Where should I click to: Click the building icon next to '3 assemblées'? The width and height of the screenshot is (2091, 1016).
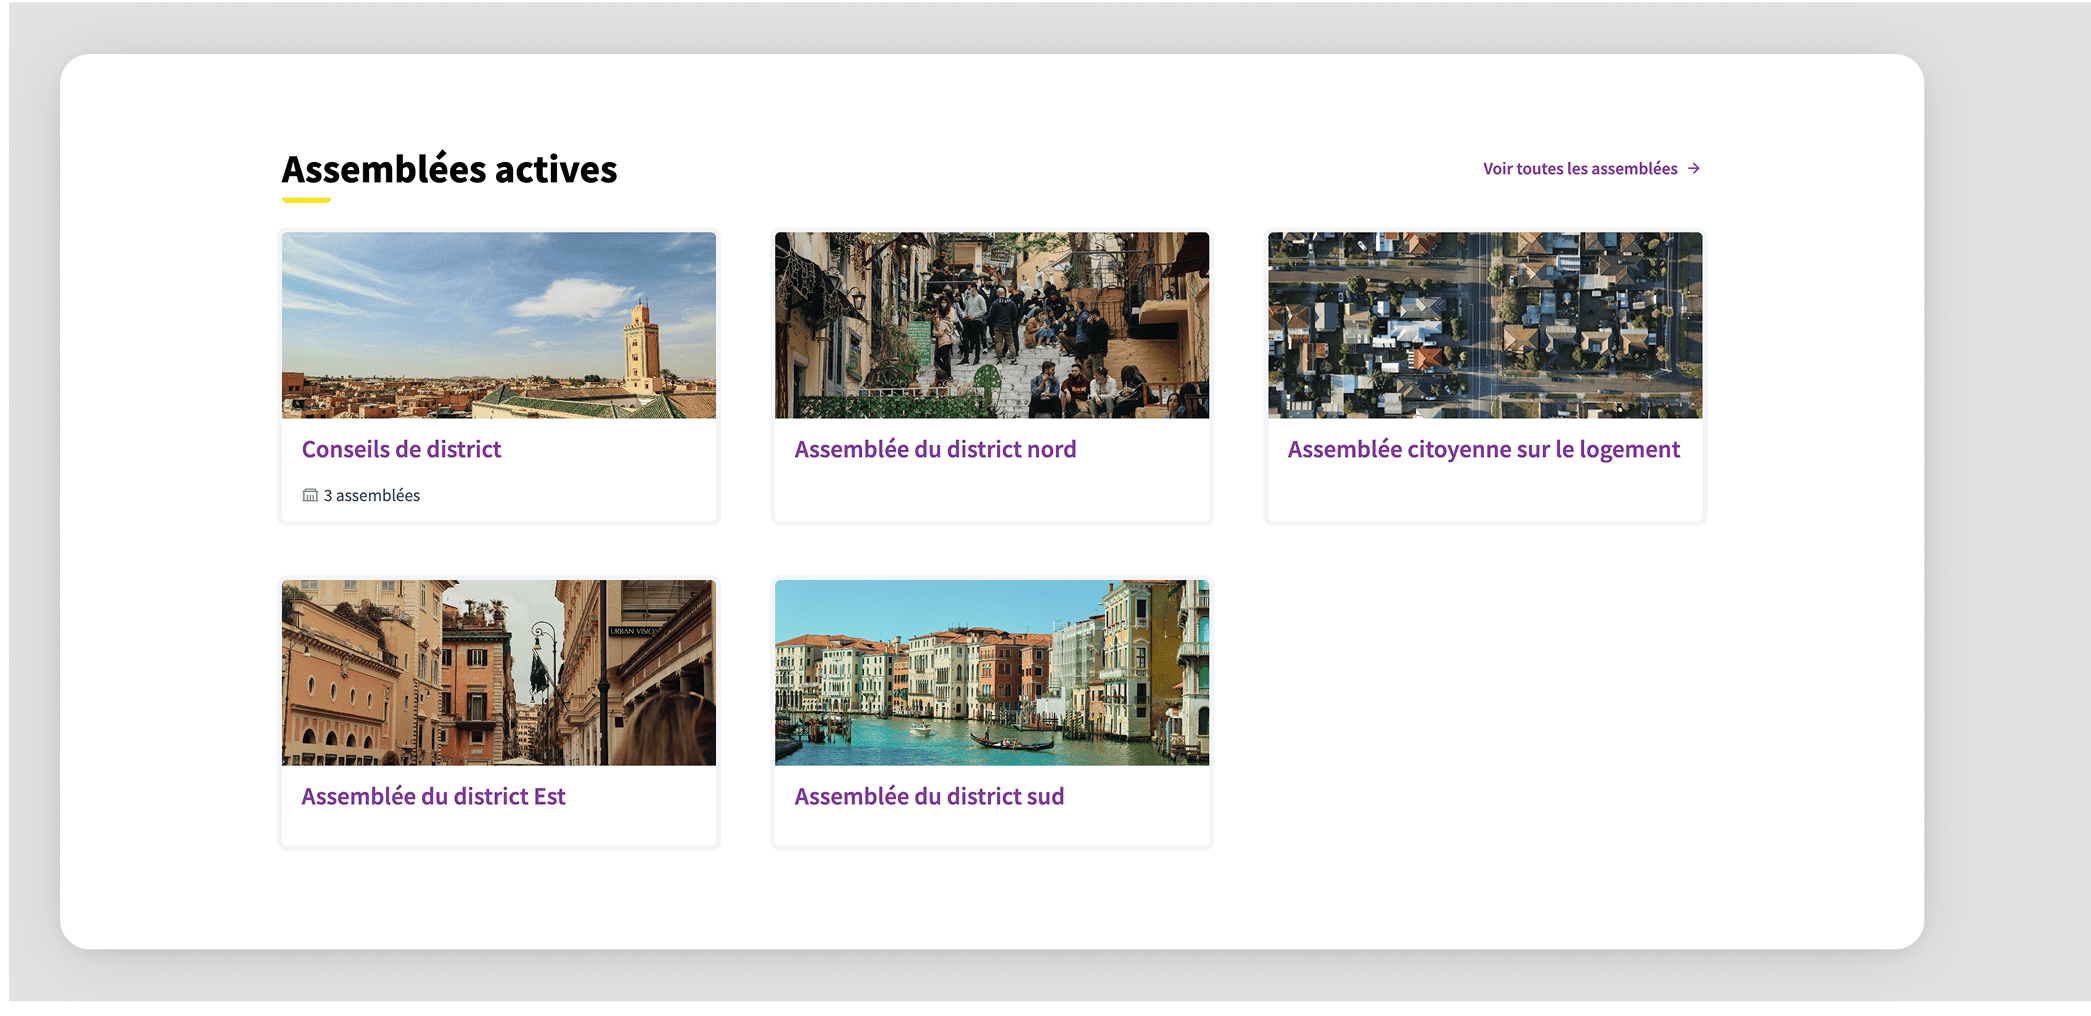310,495
